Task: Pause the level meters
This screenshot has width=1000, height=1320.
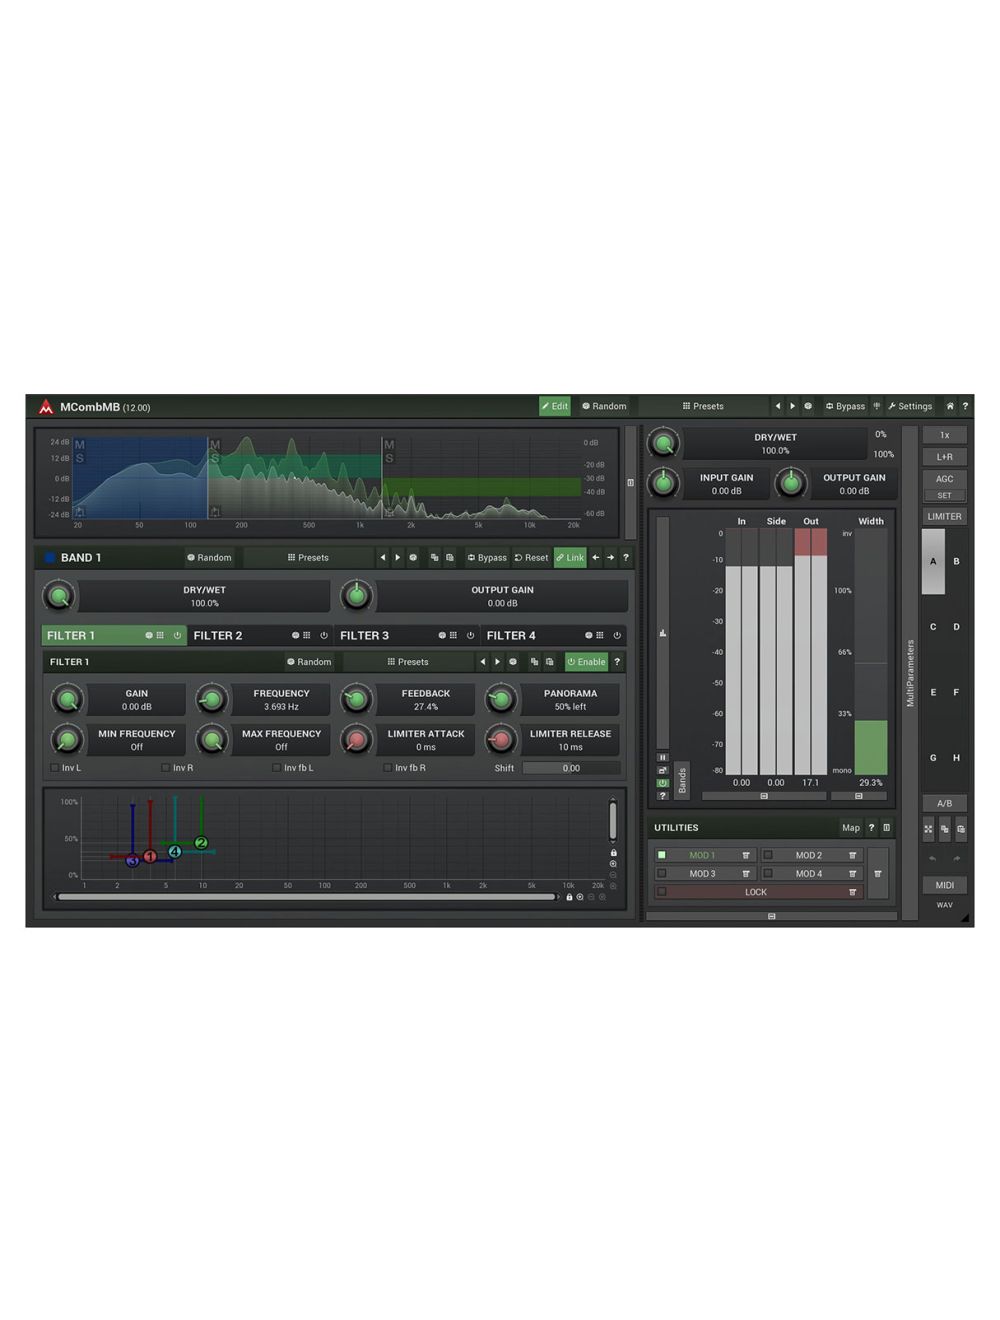Action: (x=662, y=757)
